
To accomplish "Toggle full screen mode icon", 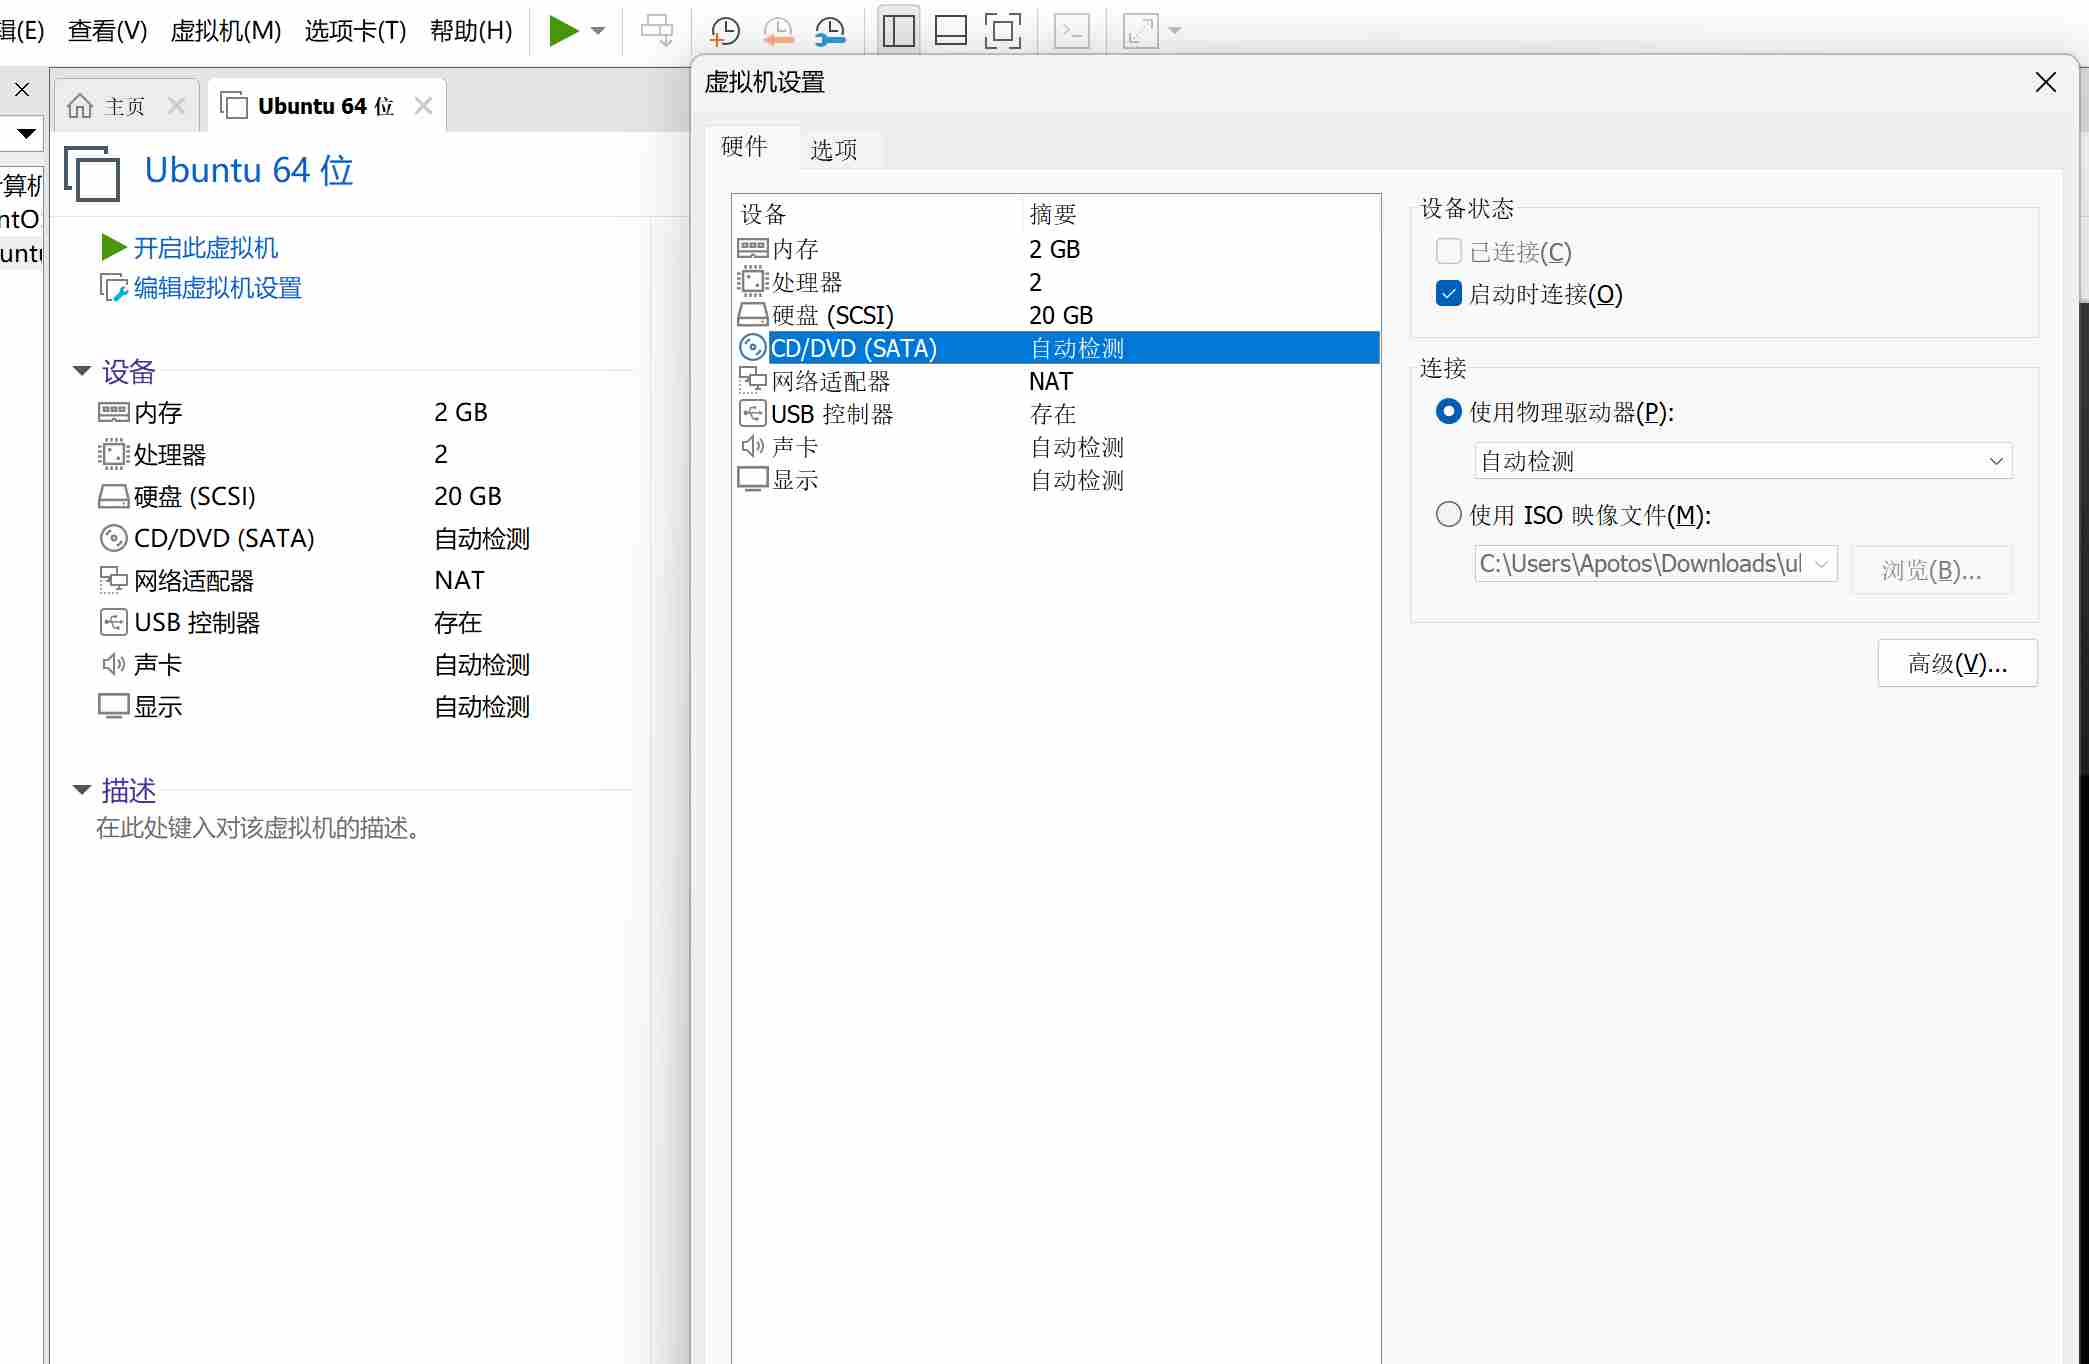I will [1002, 31].
